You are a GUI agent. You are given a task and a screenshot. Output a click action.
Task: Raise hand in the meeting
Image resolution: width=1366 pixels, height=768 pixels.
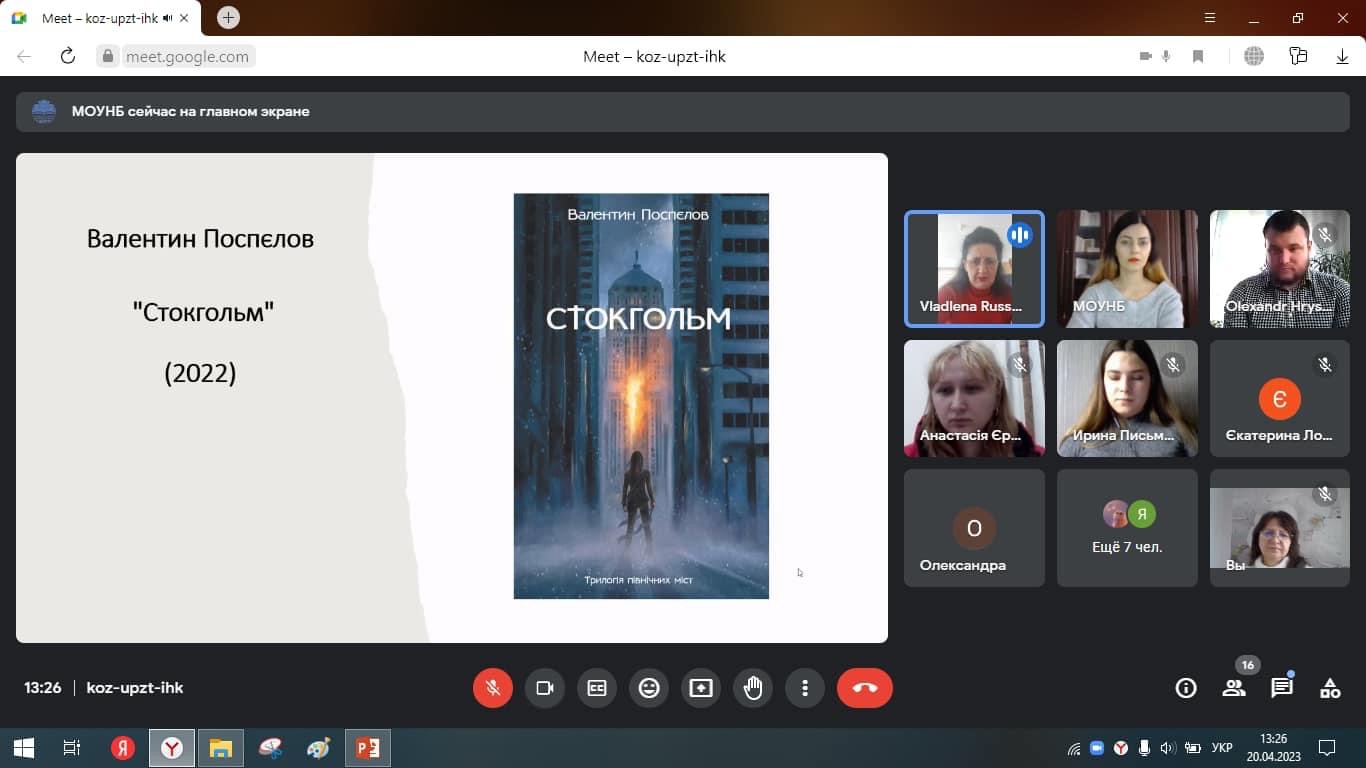(753, 688)
